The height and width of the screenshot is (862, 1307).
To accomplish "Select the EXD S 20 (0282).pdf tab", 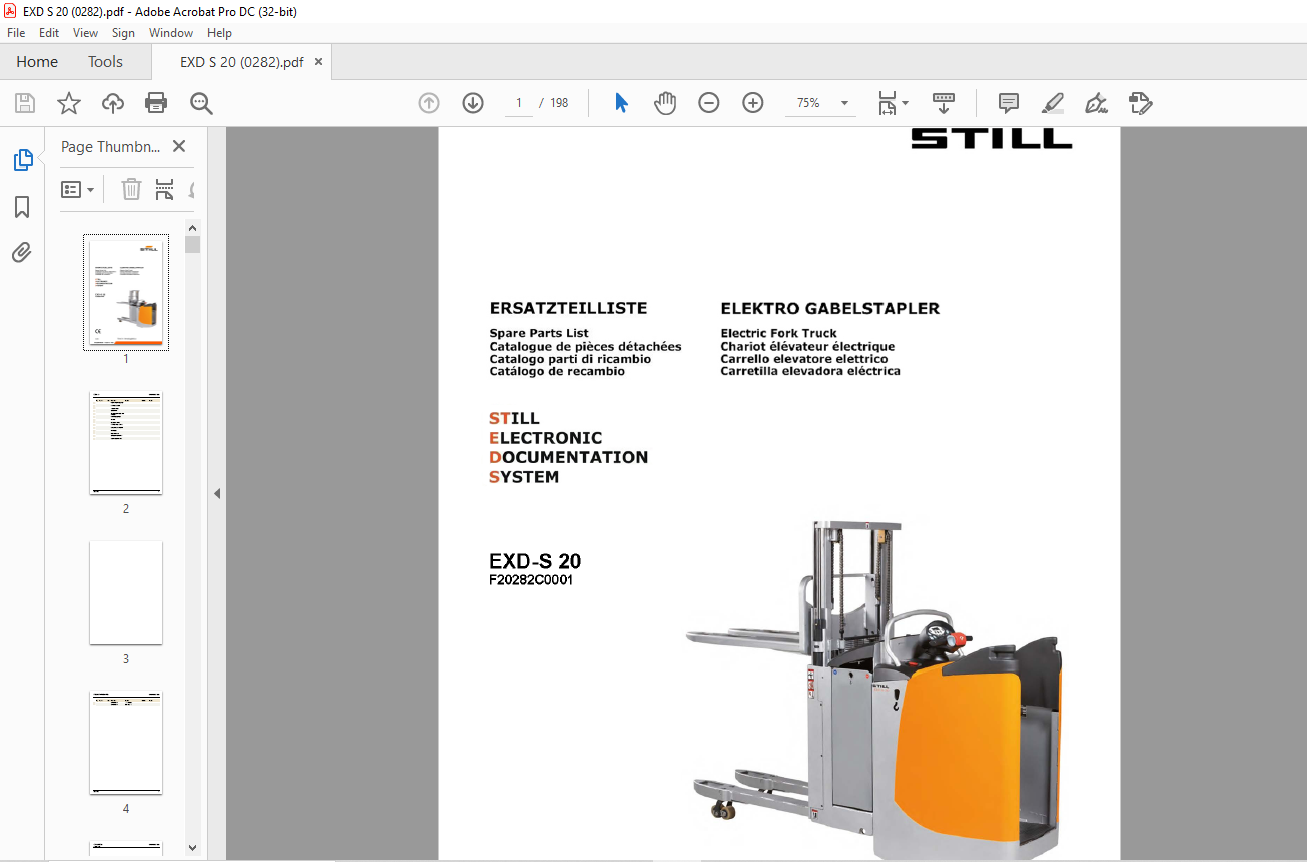I will click(x=241, y=62).
